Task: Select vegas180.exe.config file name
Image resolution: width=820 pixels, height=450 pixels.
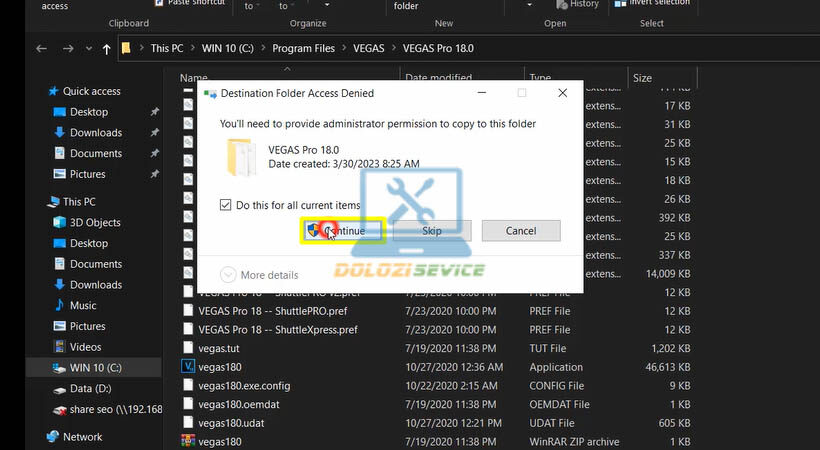Action: pos(244,386)
